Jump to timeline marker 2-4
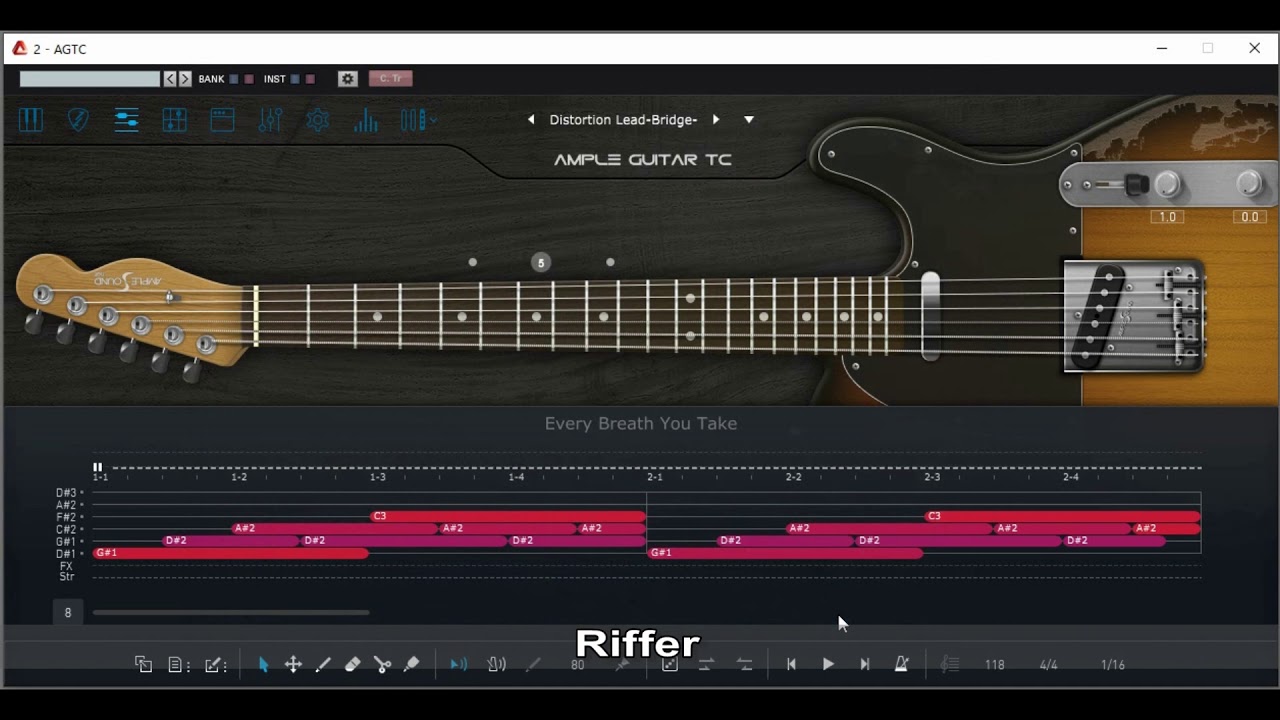The image size is (1280, 720). click(x=1070, y=477)
